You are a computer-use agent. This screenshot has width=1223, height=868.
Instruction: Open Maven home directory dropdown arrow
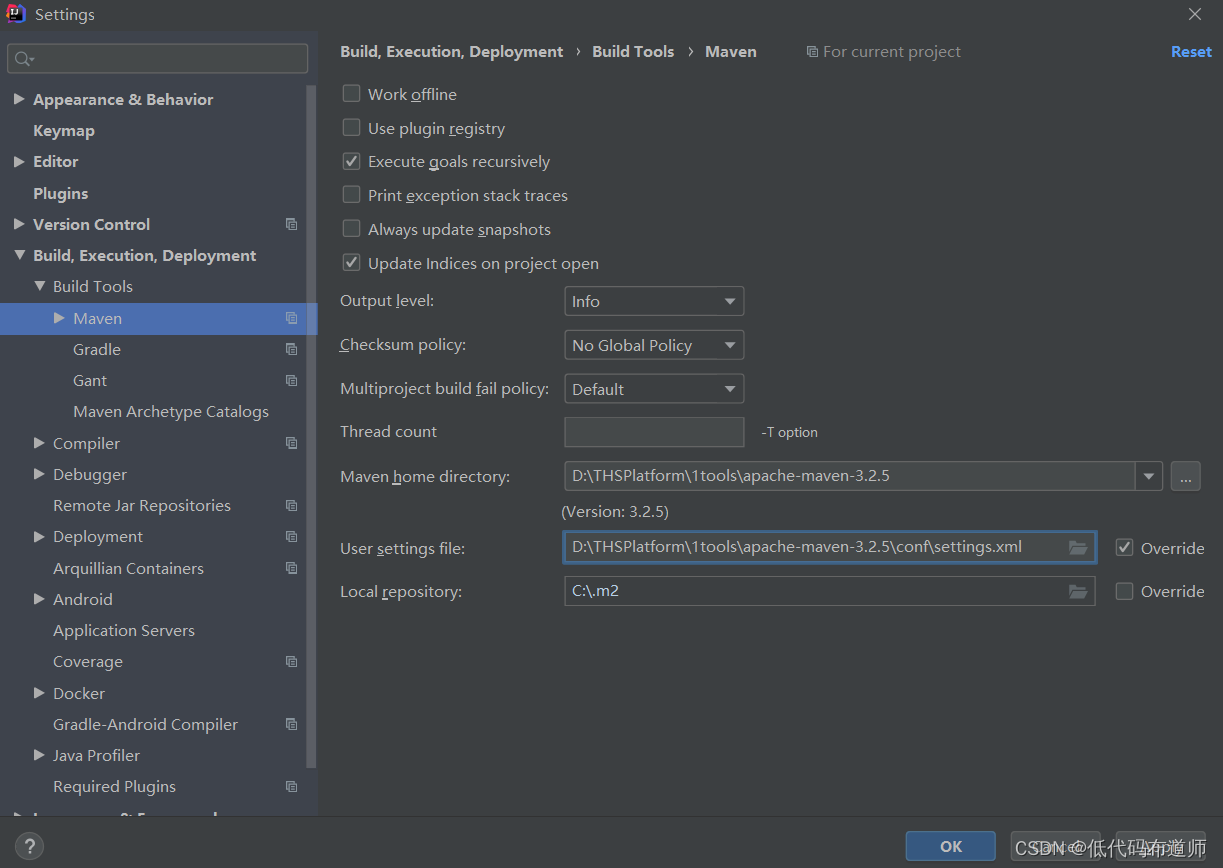(1149, 476)
